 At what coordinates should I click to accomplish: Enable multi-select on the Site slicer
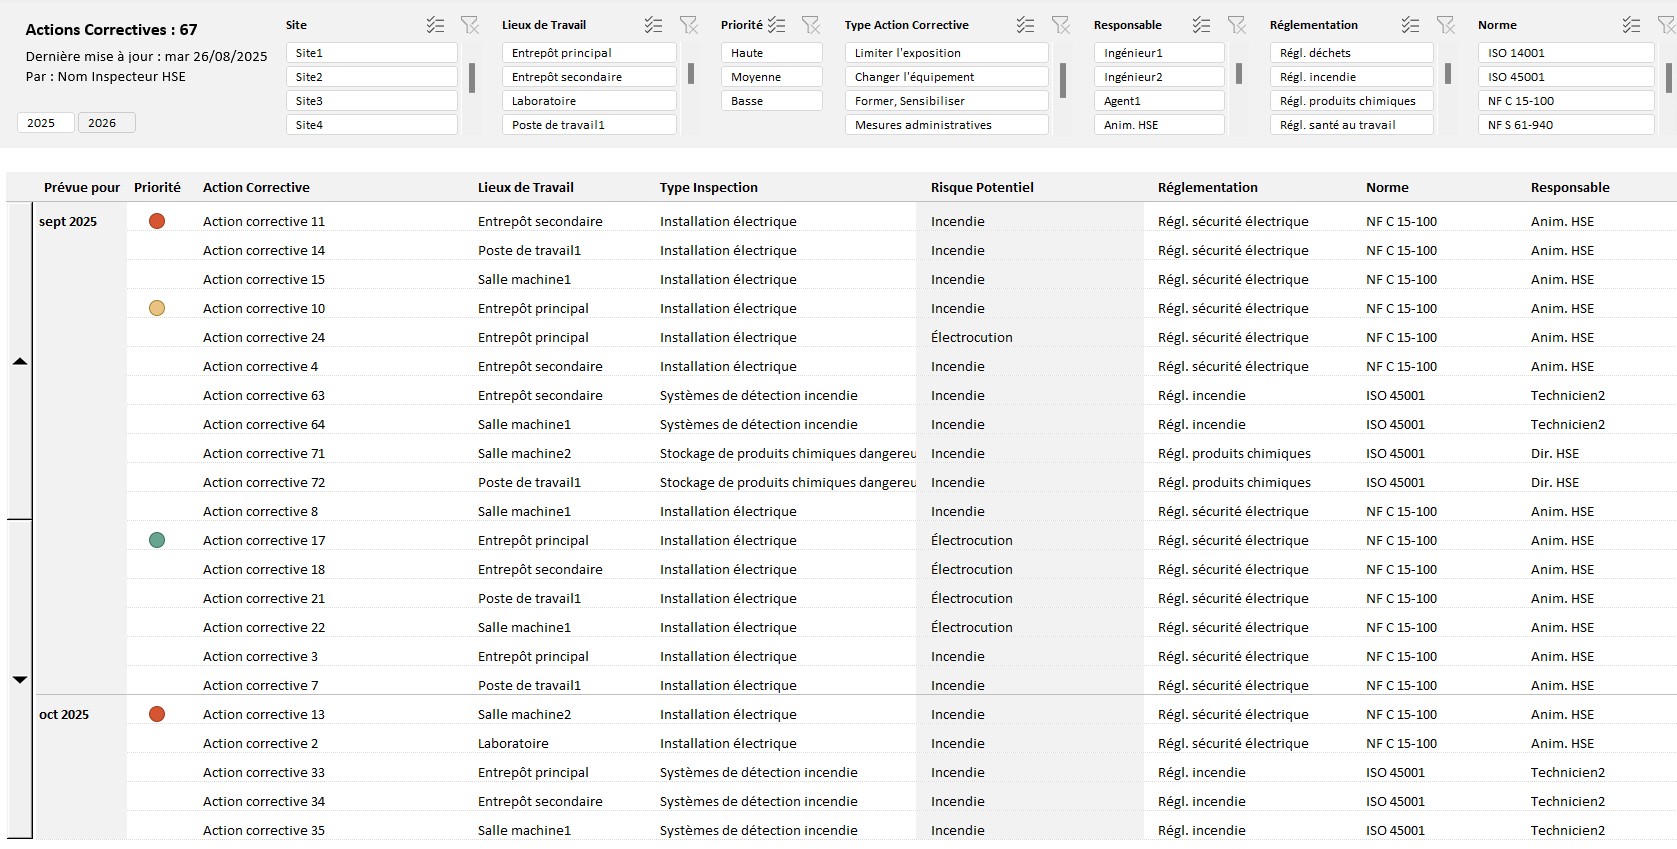point(435,25)
